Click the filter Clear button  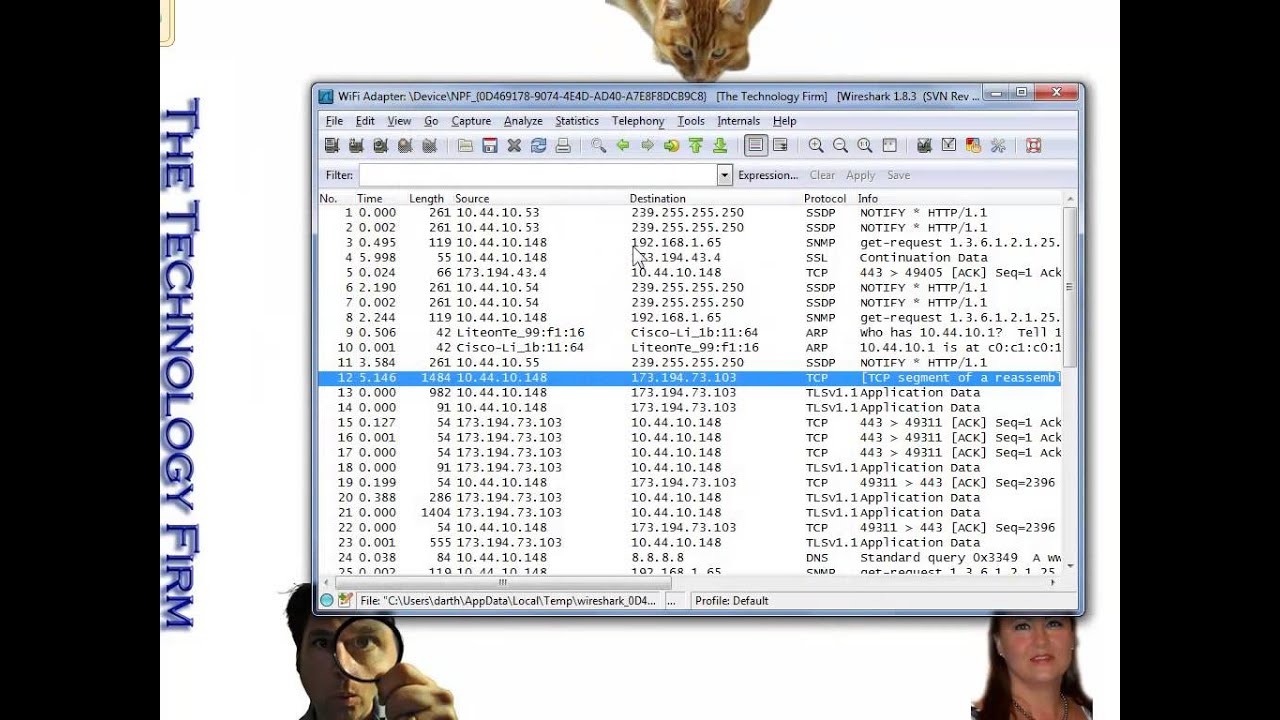click(x=822, y=175)
